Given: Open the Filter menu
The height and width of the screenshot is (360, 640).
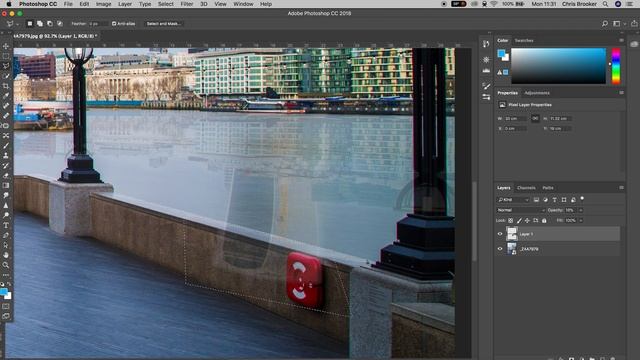Looking at the screenshot, I should coord(187,4).
